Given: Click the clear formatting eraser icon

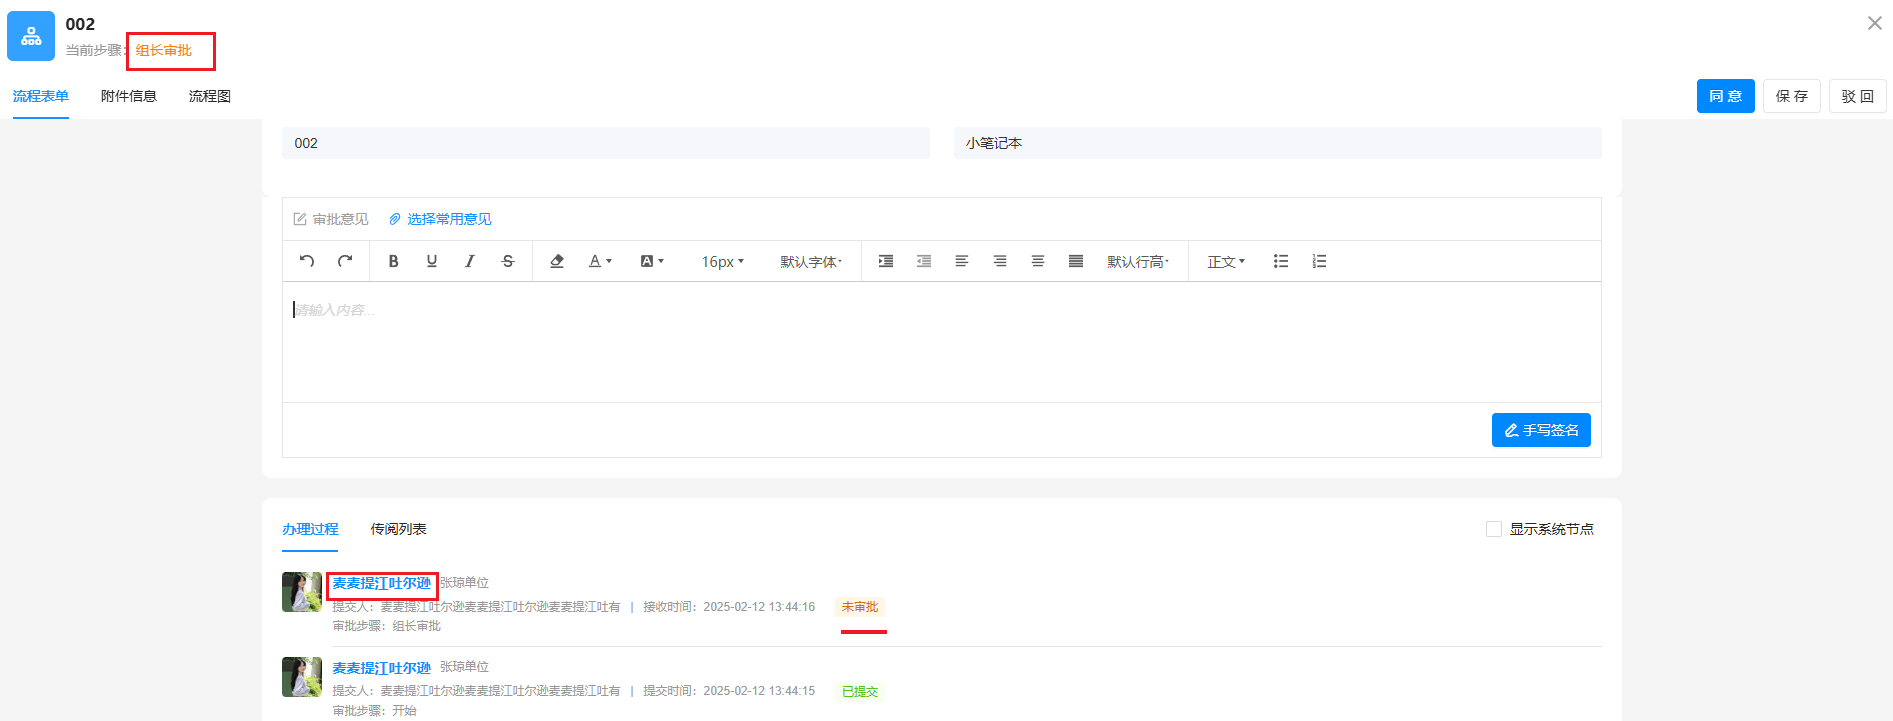Looking at the screenshot, I should 557,261.
